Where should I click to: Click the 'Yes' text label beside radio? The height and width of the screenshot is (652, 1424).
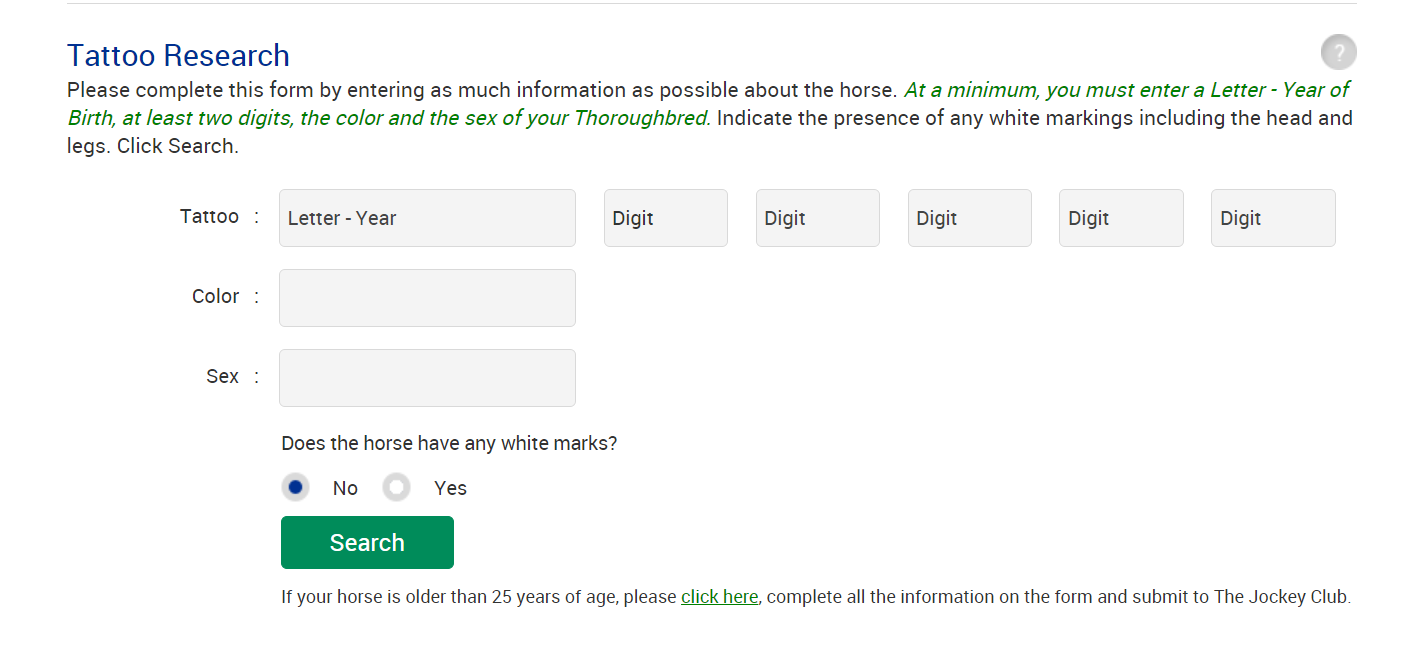[x=450, y=488]
